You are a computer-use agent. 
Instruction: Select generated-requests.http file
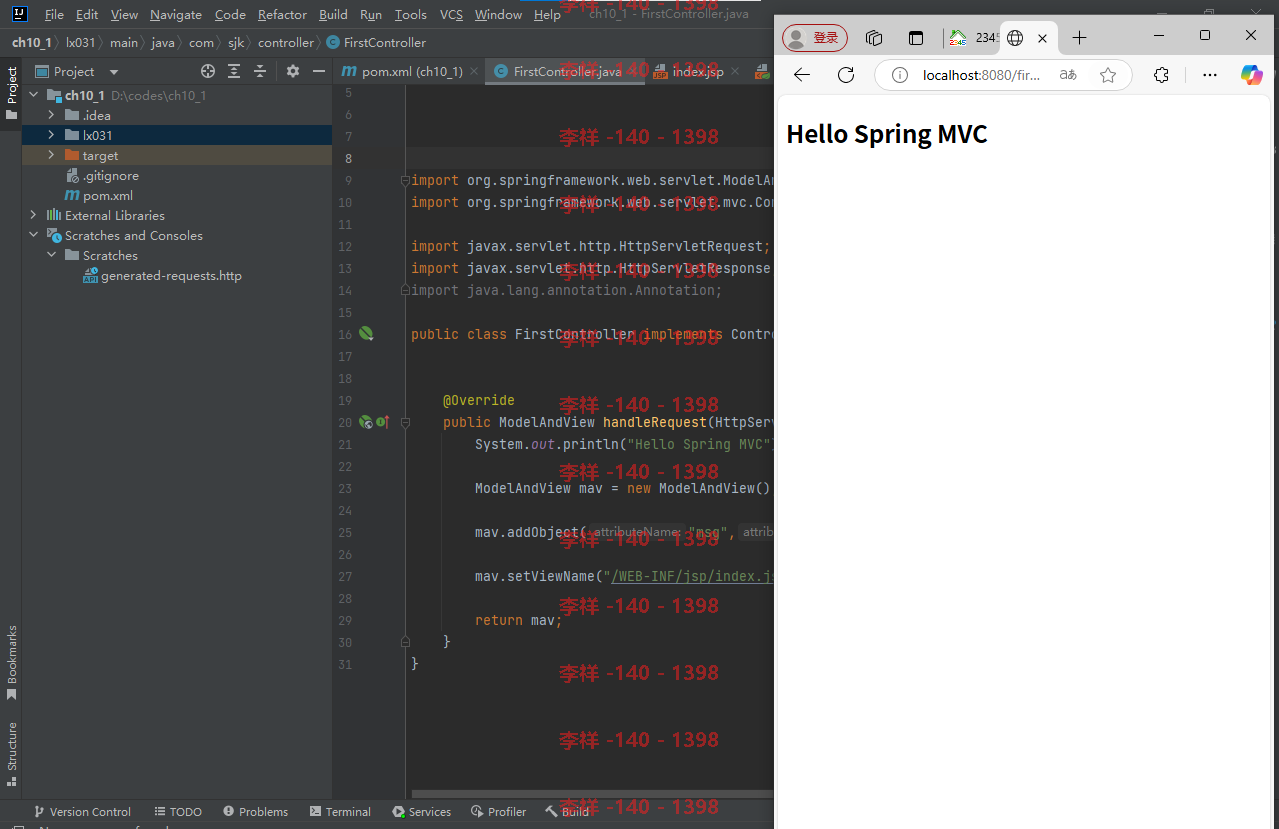tap(162, 275)
